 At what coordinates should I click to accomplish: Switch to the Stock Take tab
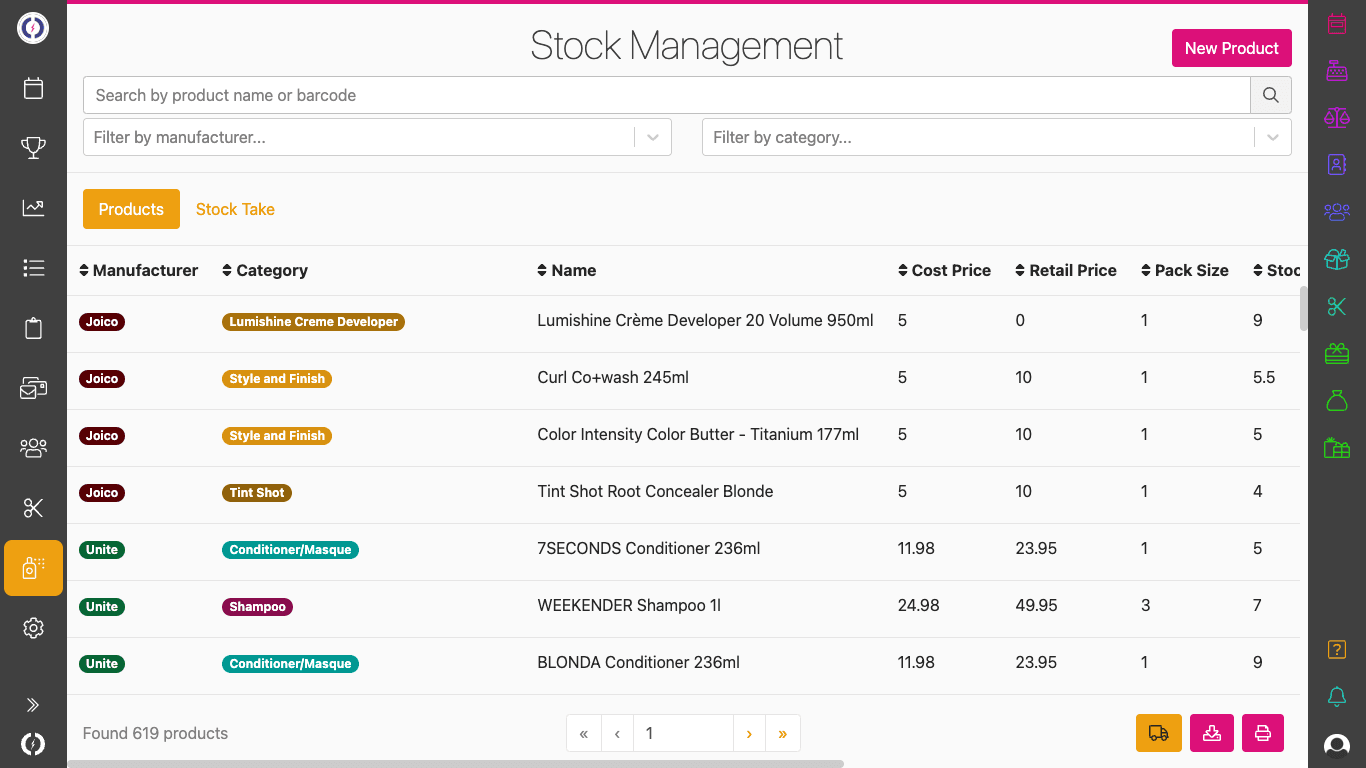pos(235,209)
